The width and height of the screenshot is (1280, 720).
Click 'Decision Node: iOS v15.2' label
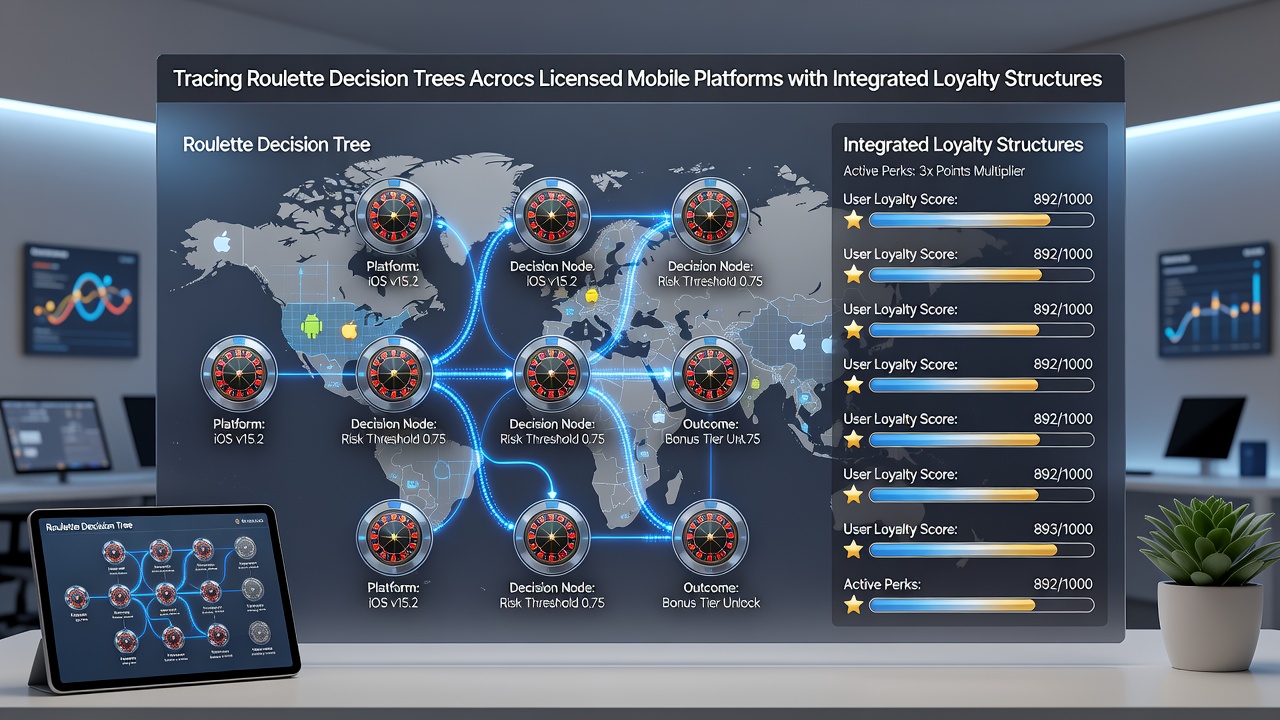(x=552, y=275)
